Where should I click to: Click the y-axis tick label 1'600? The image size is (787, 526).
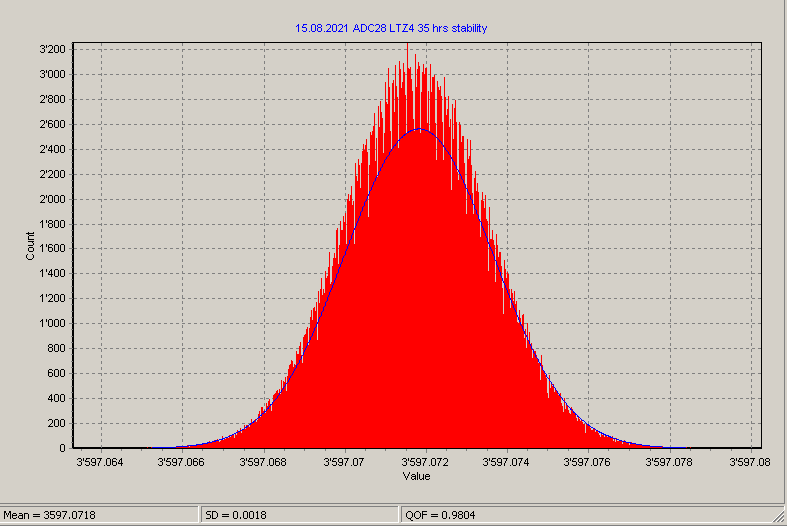coord(52,248)
